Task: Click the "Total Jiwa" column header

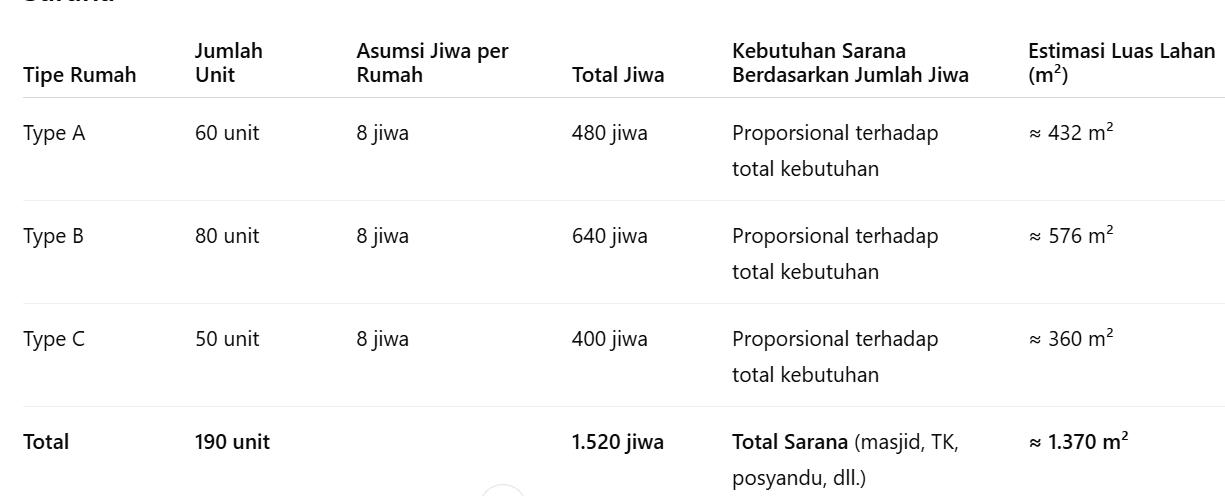Action: [x=618, y=75]
